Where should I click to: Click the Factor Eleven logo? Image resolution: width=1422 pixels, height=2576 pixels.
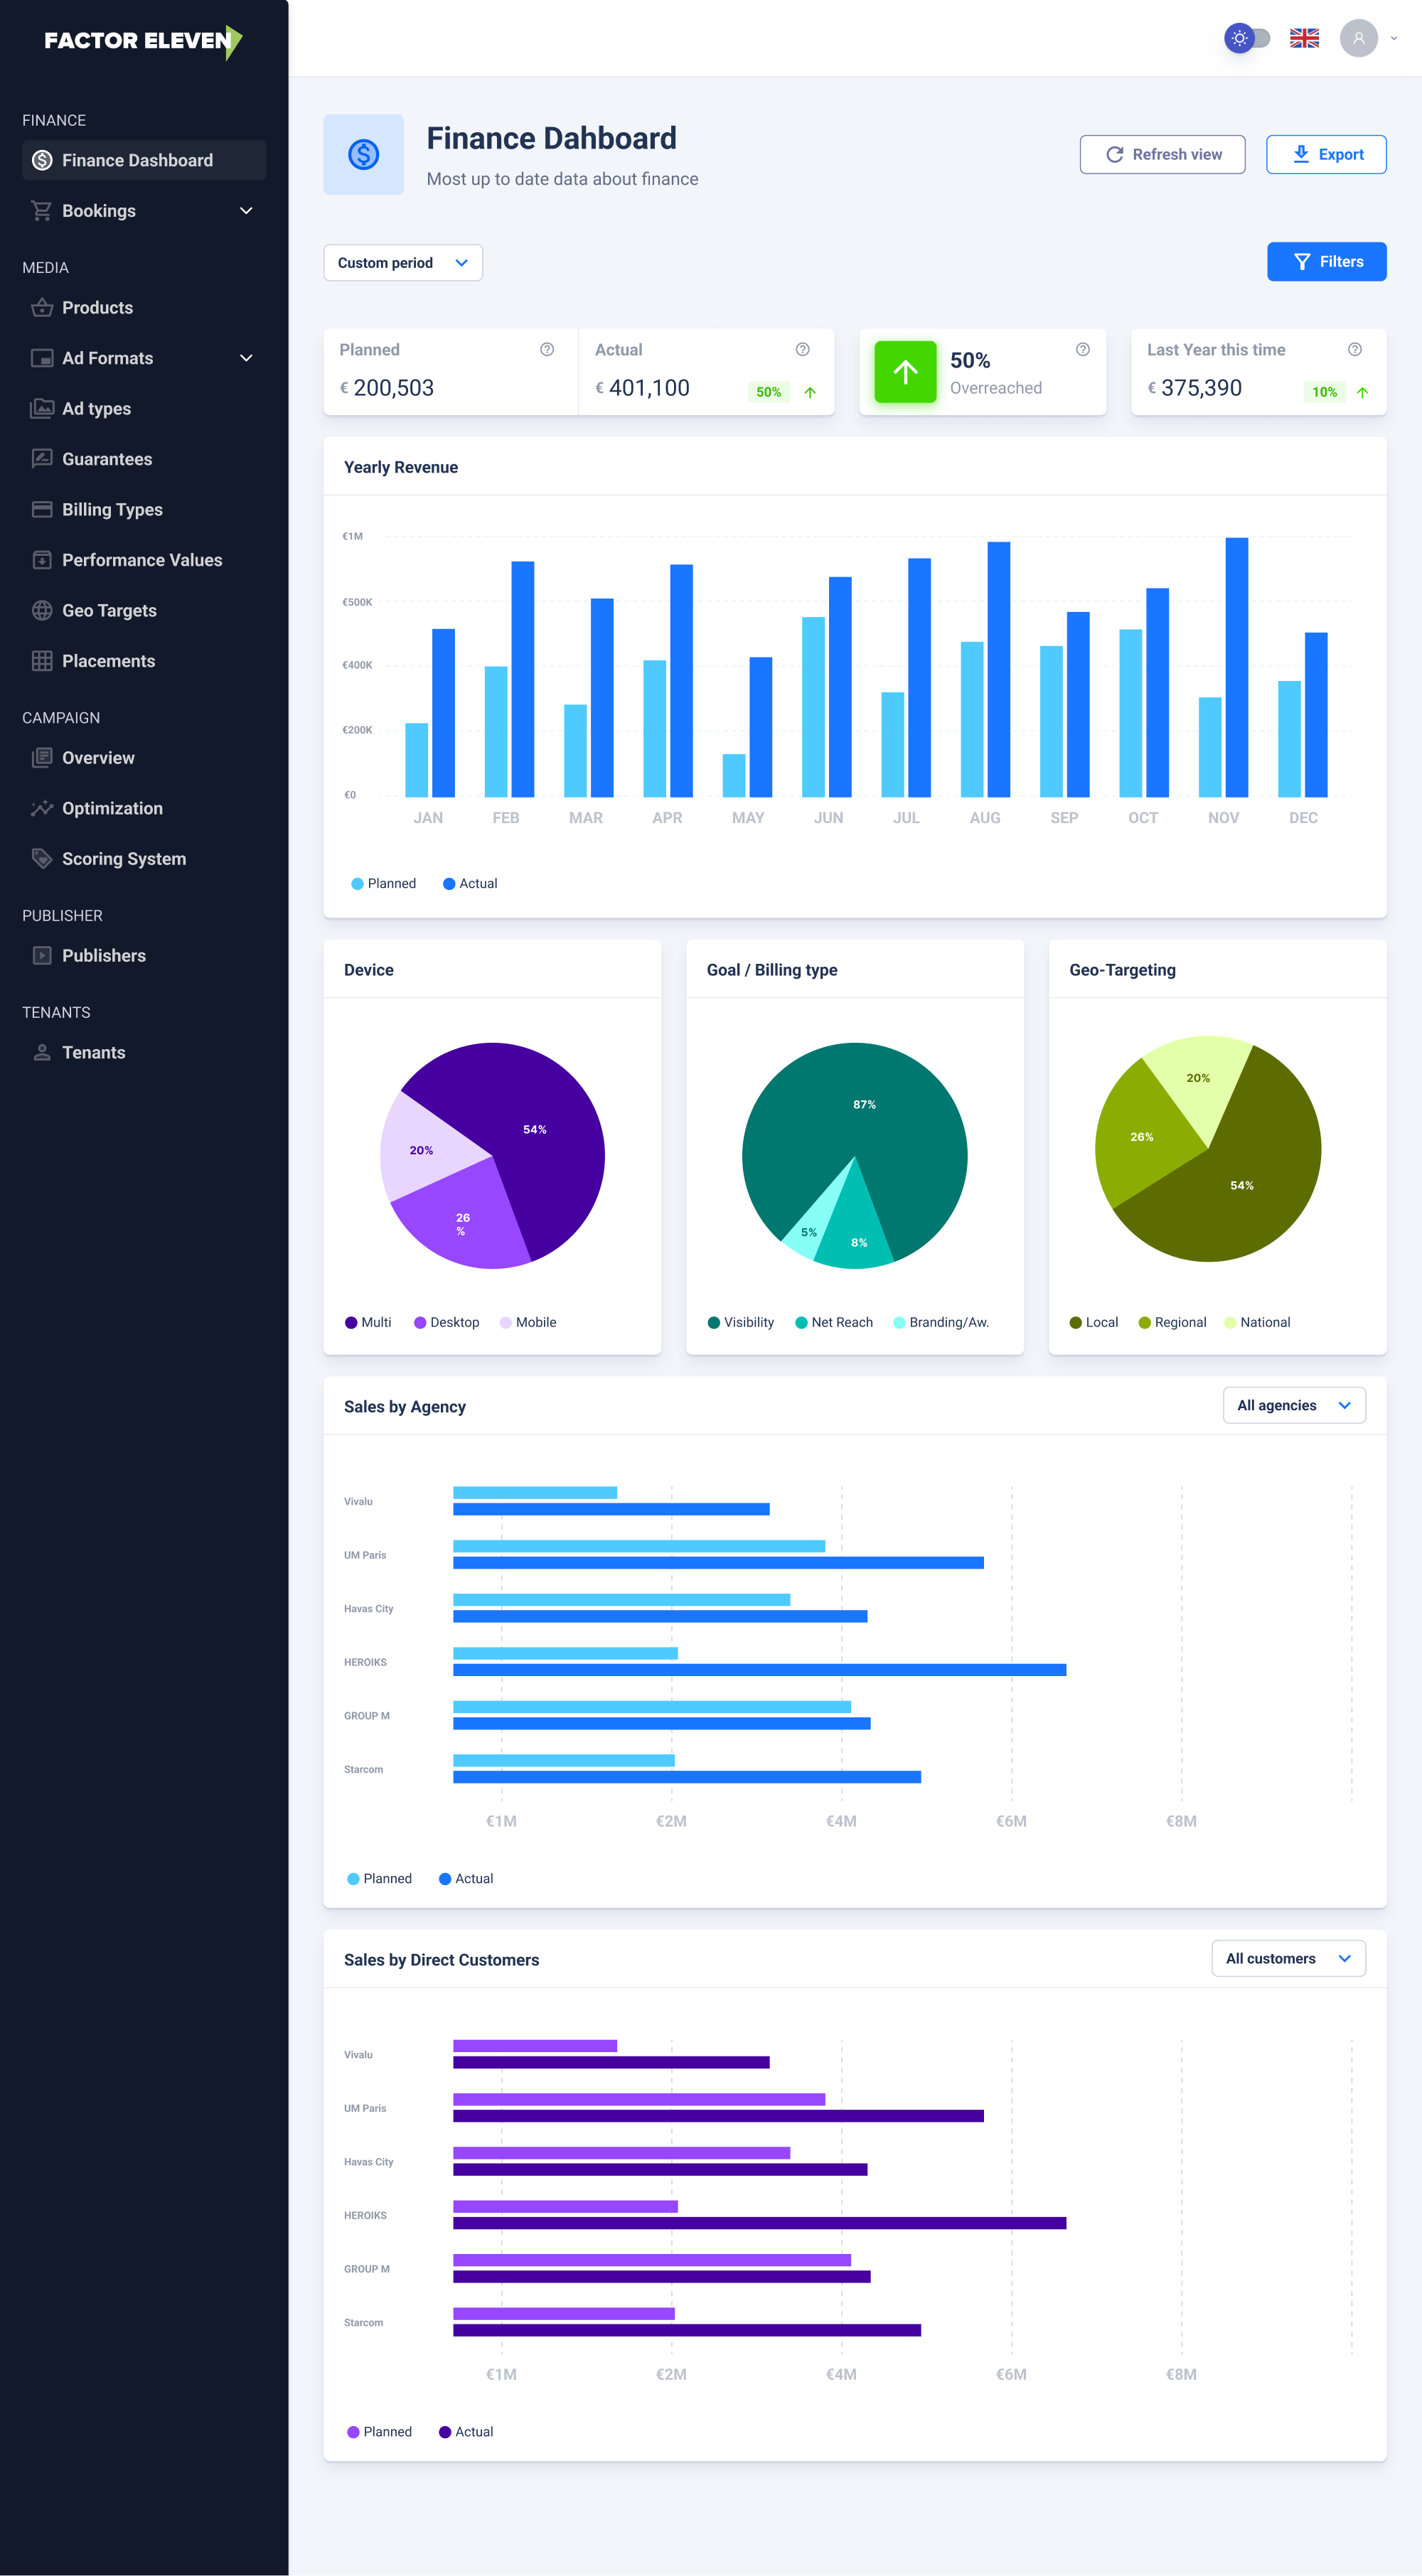(x=143, y=41)
